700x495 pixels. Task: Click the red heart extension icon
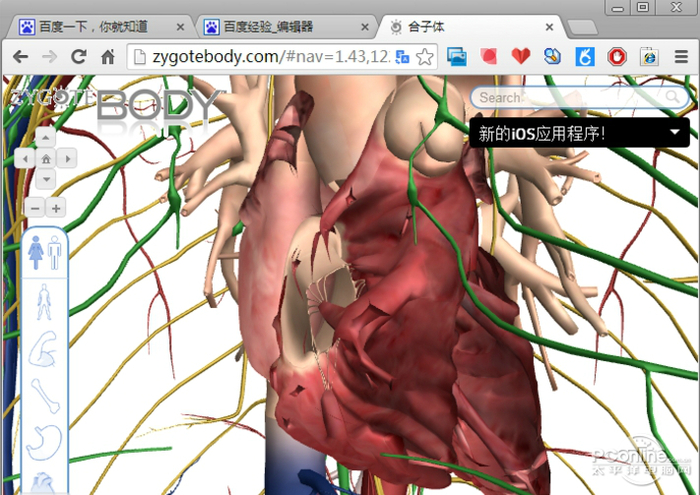point(521,57)
